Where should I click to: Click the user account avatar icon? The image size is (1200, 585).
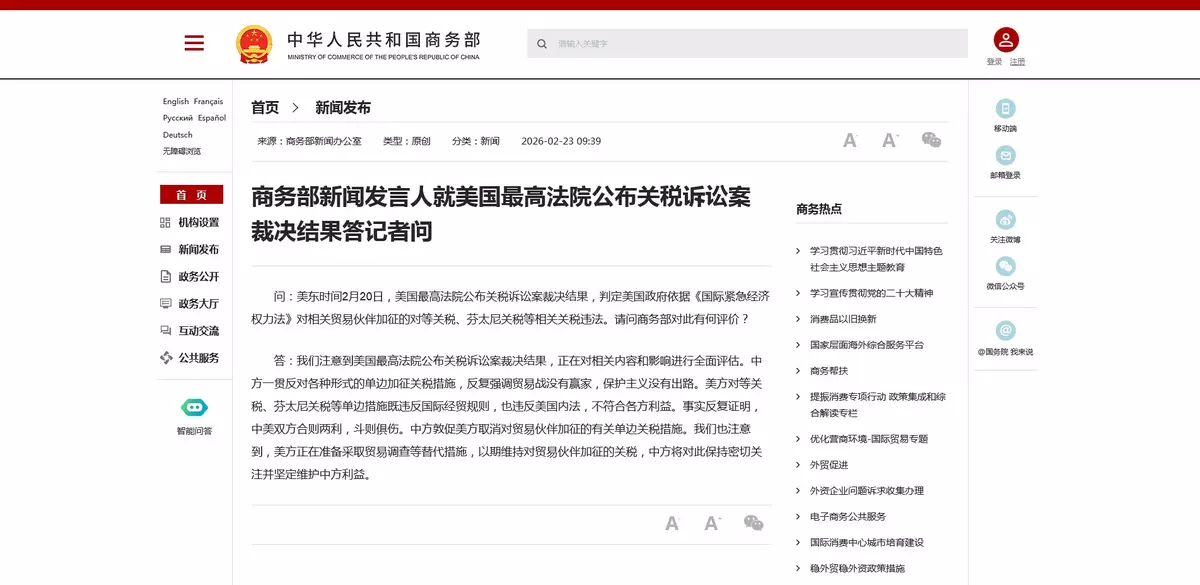(1005, 40)
